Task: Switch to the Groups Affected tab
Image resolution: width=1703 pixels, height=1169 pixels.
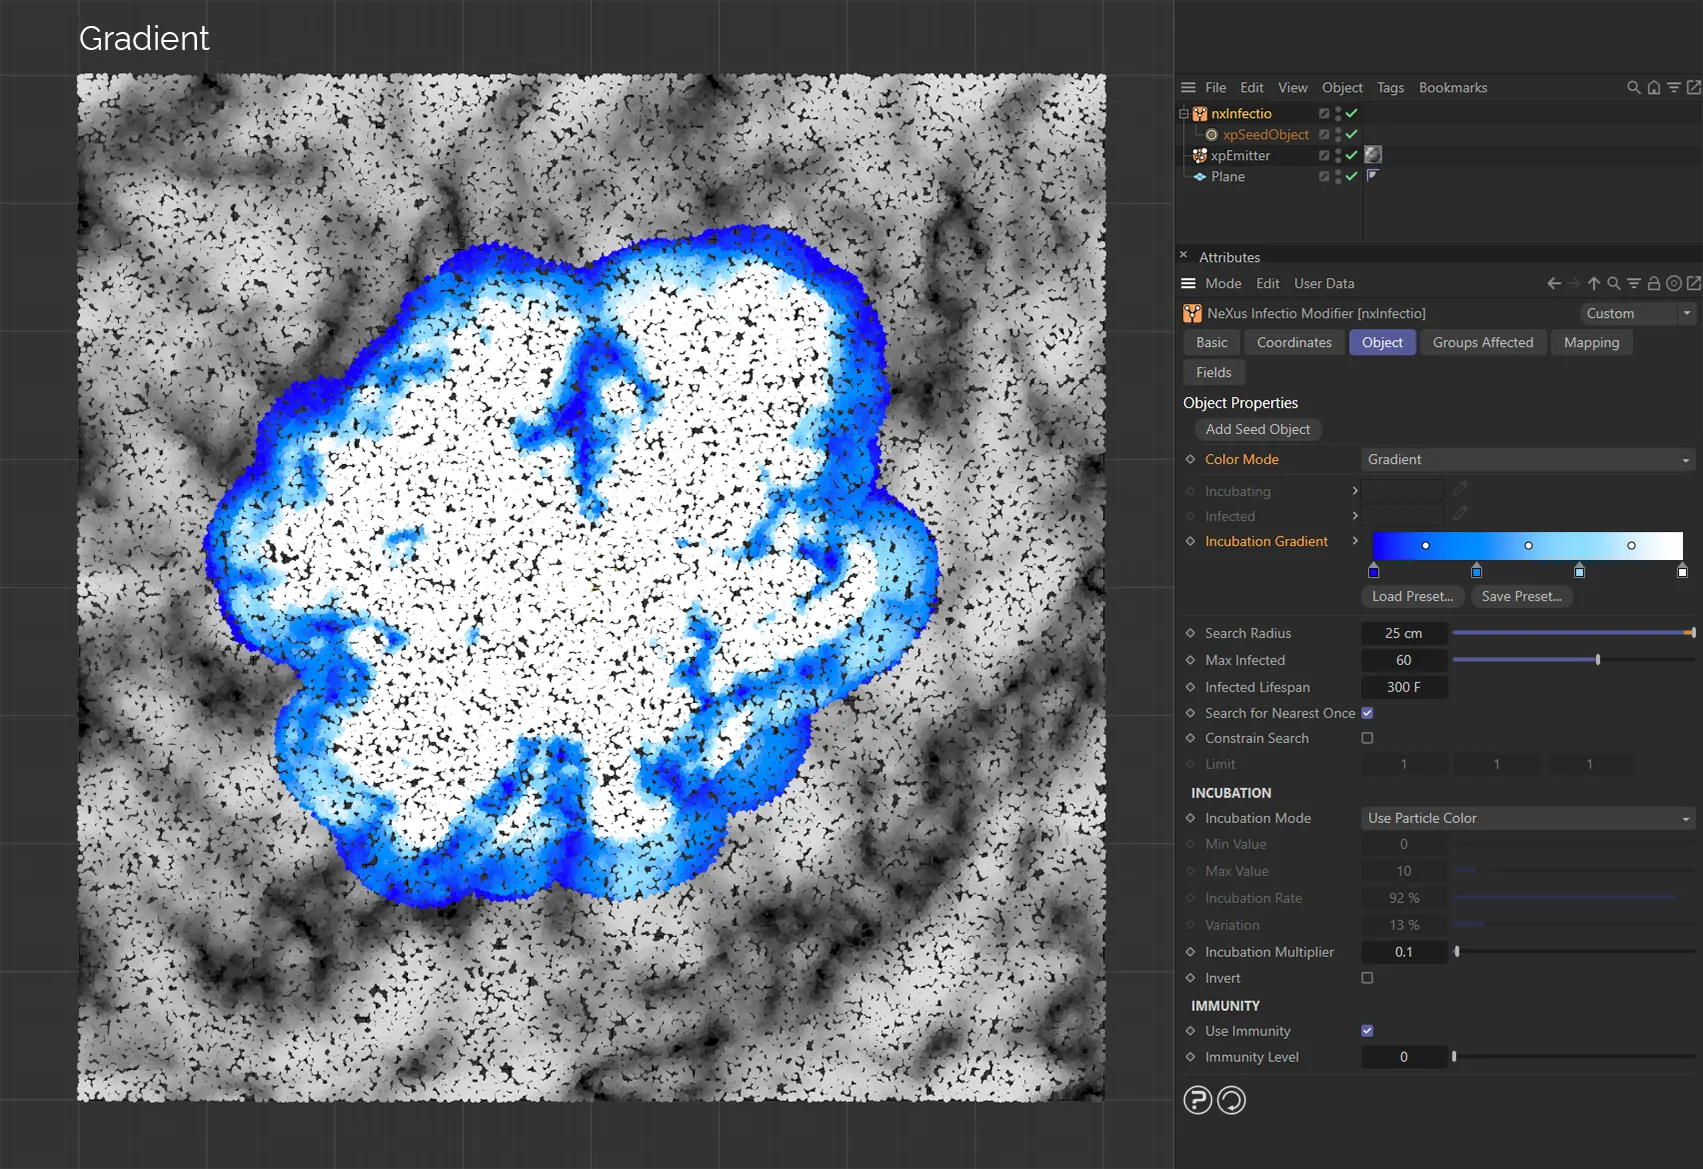Action: point(1482,343)
